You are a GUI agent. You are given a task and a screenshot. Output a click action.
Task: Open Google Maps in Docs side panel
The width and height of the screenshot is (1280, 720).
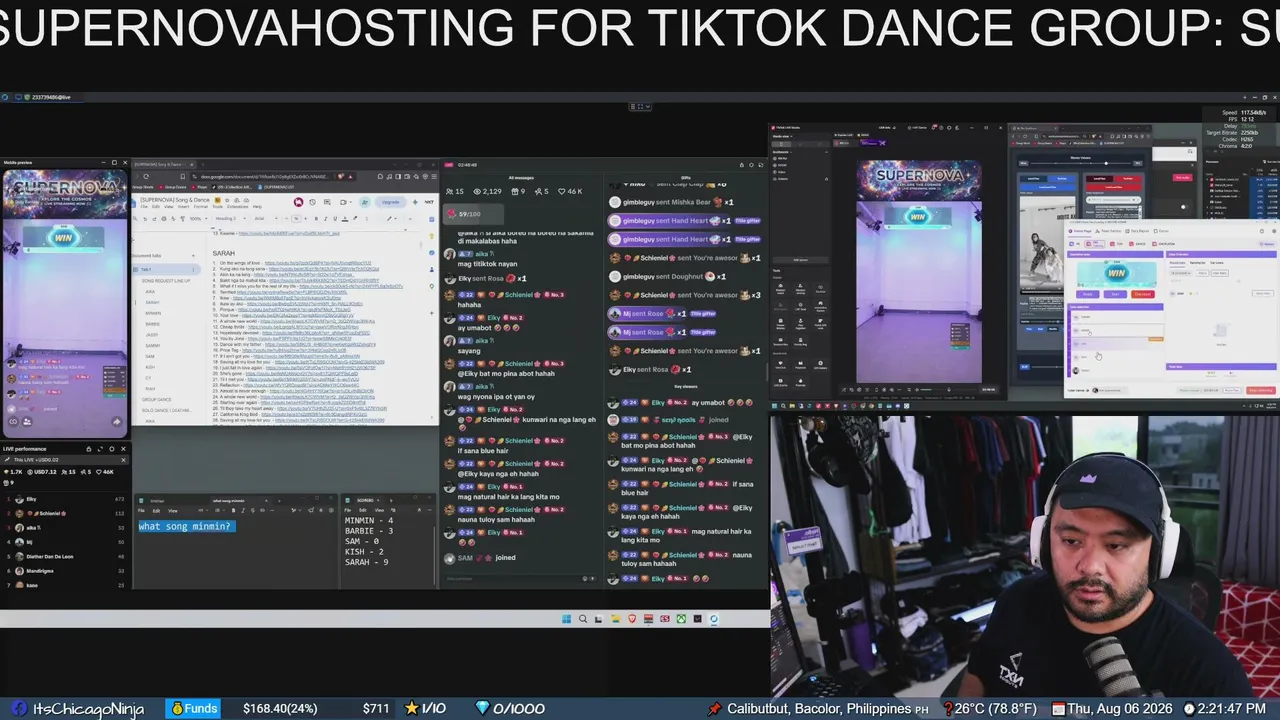tap(432, 286)
